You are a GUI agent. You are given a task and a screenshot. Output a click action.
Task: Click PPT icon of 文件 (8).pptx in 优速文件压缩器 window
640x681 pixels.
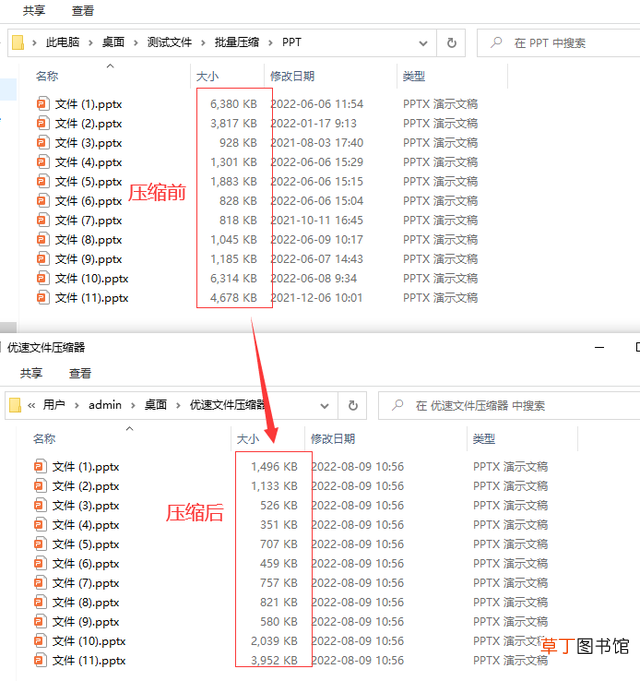pos(40,602)
